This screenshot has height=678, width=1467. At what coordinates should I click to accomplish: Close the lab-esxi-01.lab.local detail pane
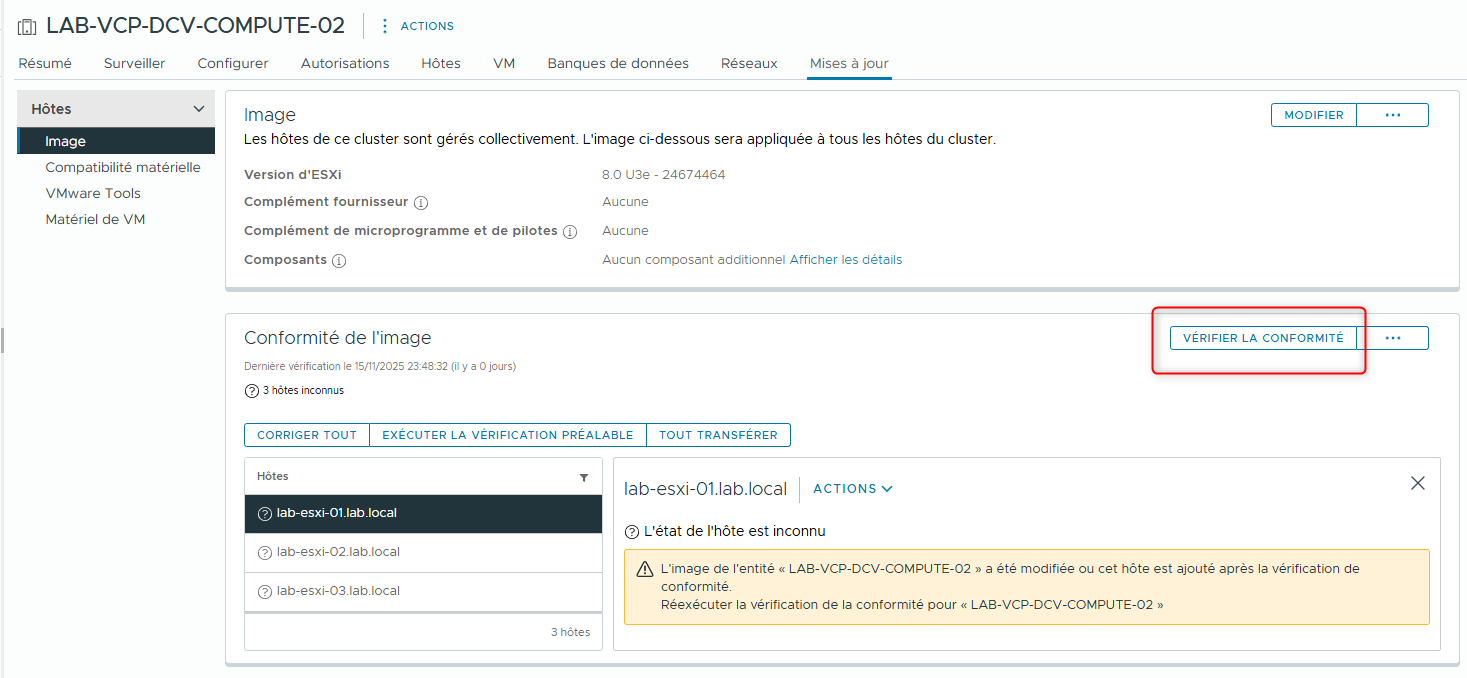[1417, 482]
